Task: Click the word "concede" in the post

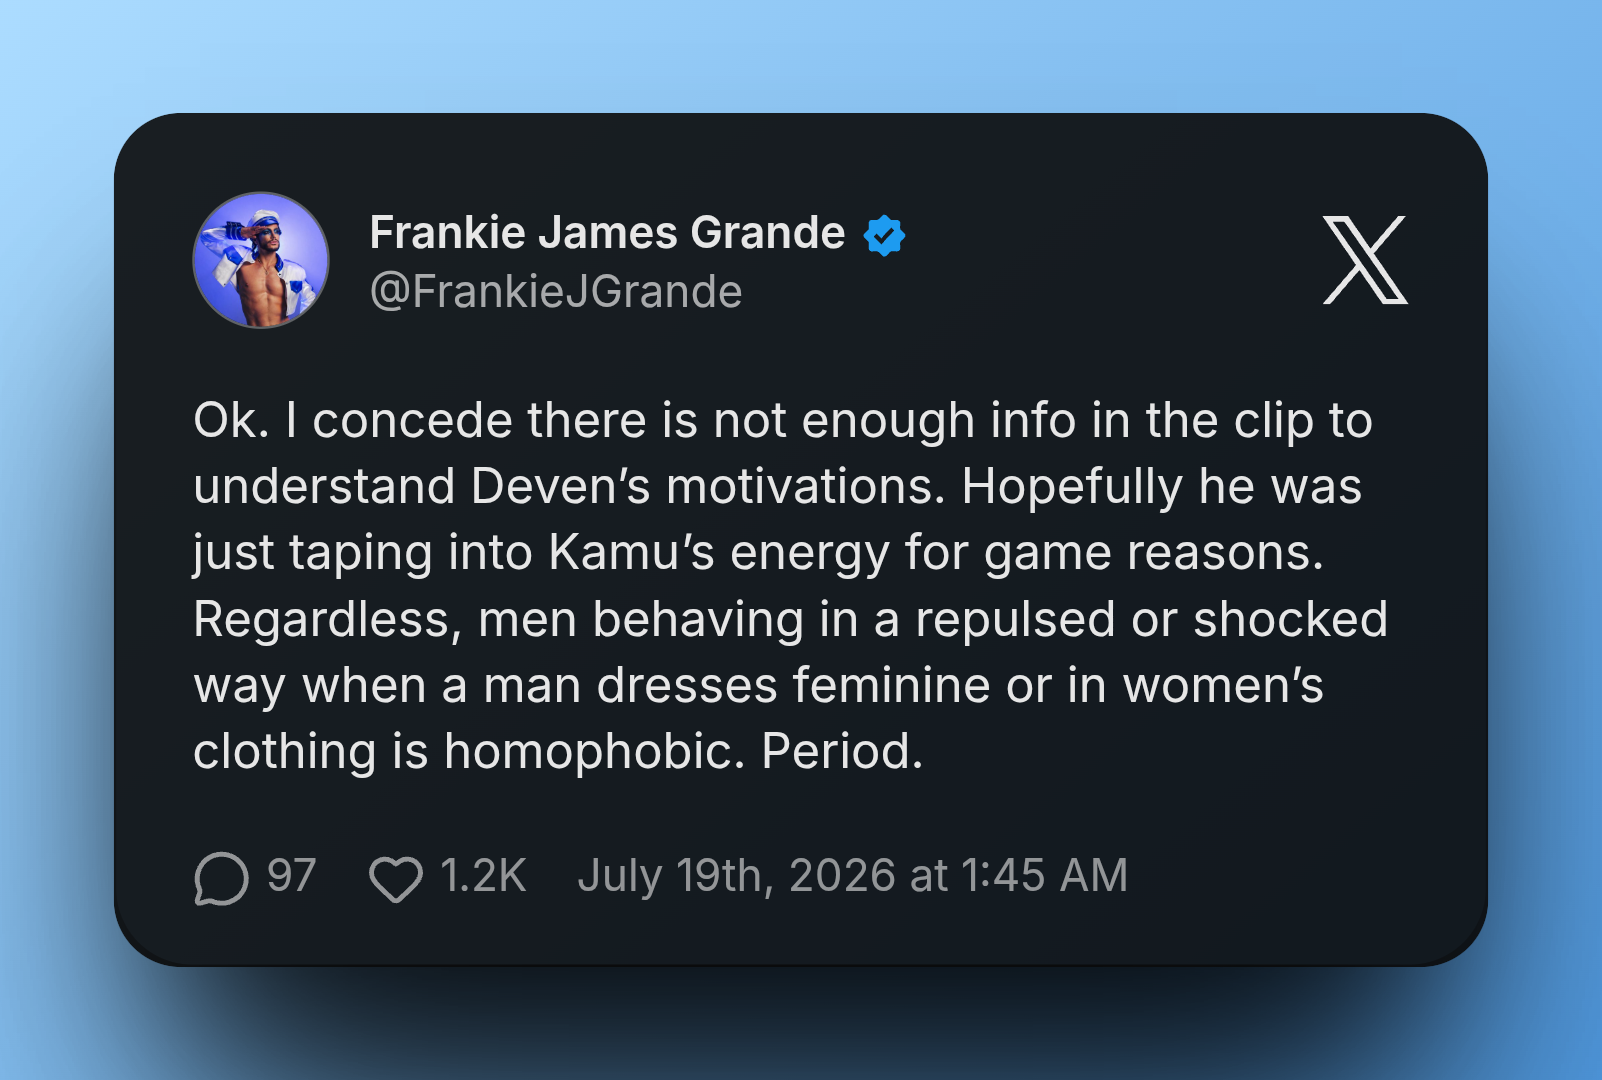Action: (413, 420)
